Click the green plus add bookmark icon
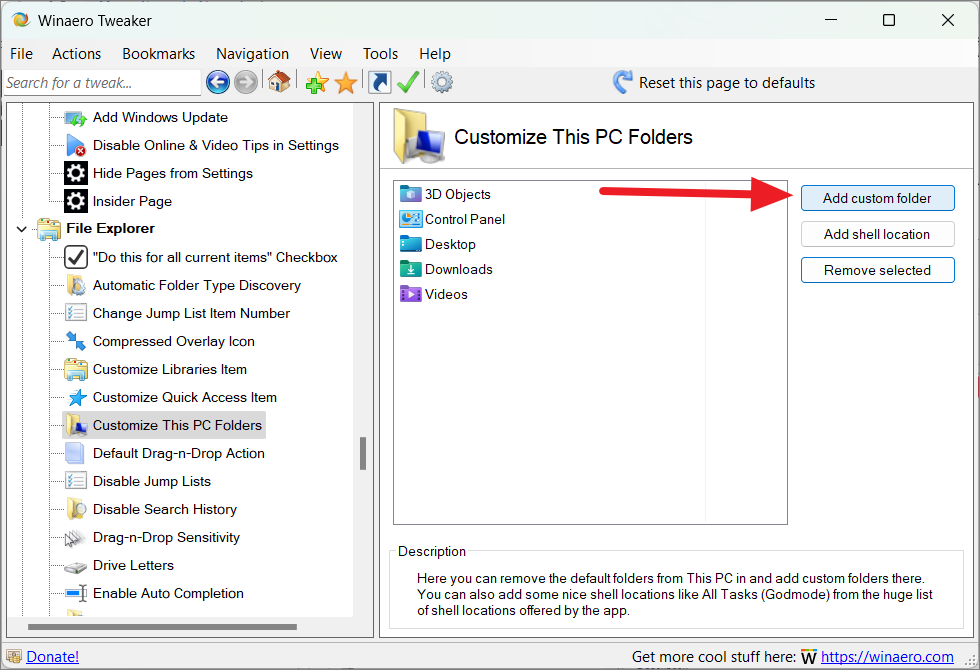 click(x=317, y=82)
